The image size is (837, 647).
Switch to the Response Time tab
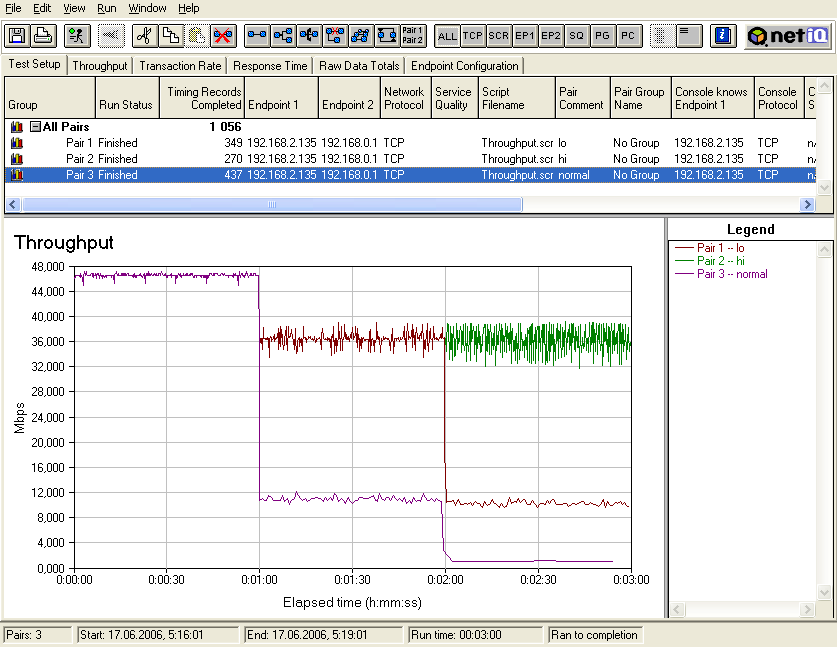270,66
